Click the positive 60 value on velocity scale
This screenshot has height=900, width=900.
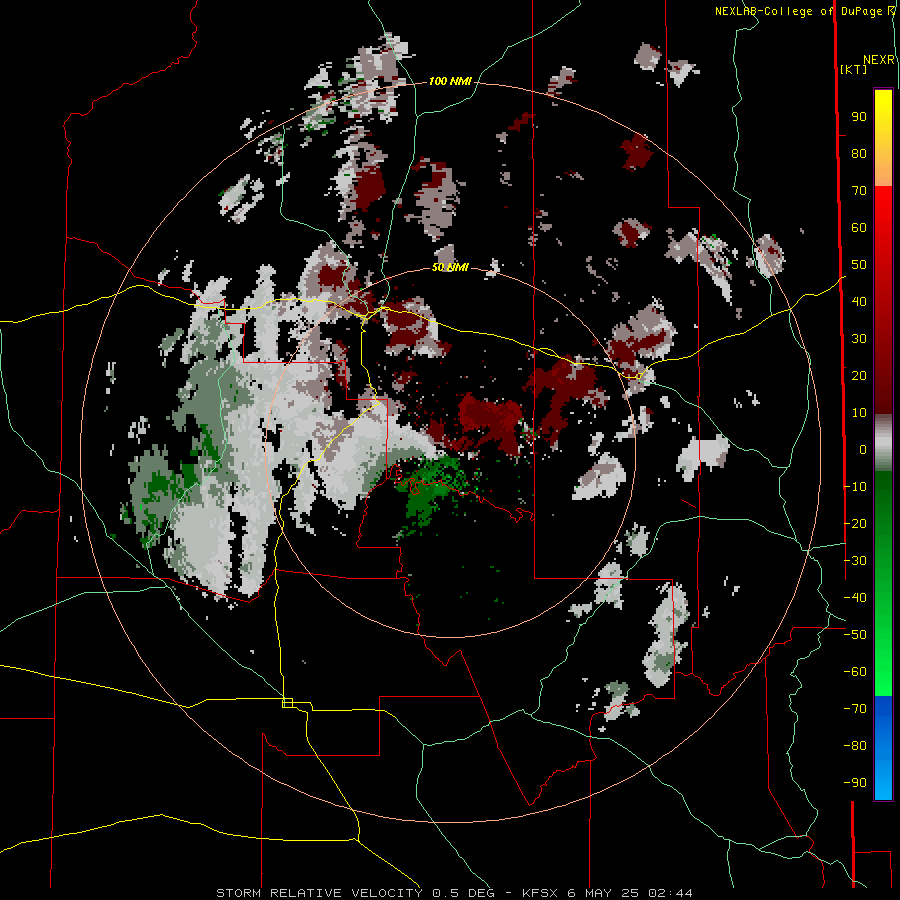tap(859, 228)
